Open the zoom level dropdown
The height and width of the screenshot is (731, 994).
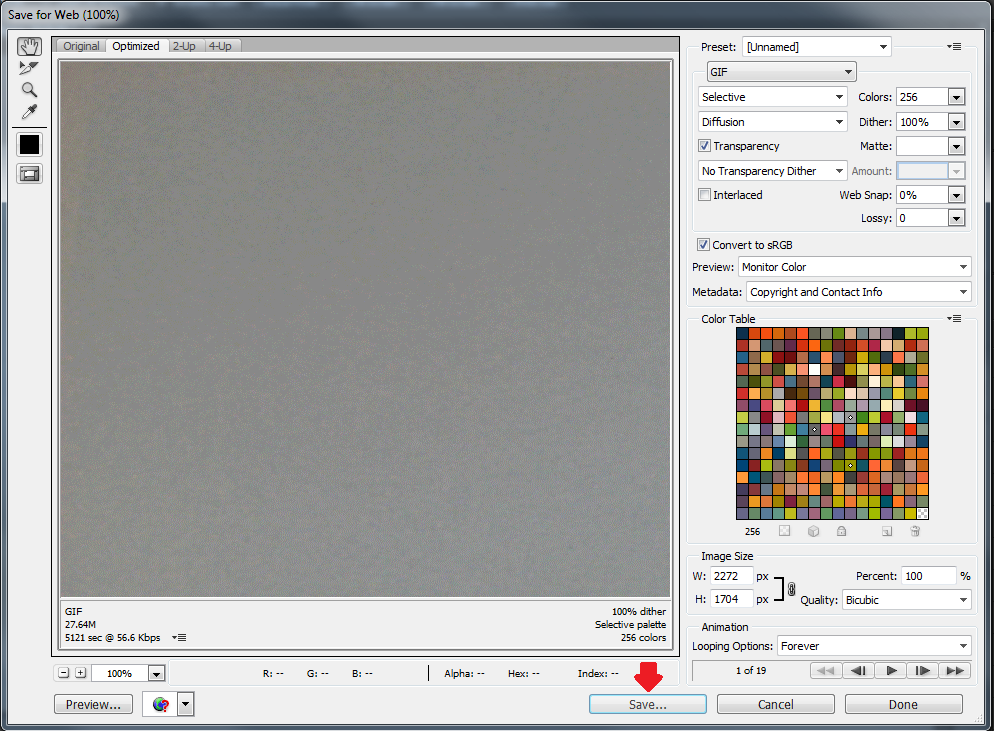156,673
